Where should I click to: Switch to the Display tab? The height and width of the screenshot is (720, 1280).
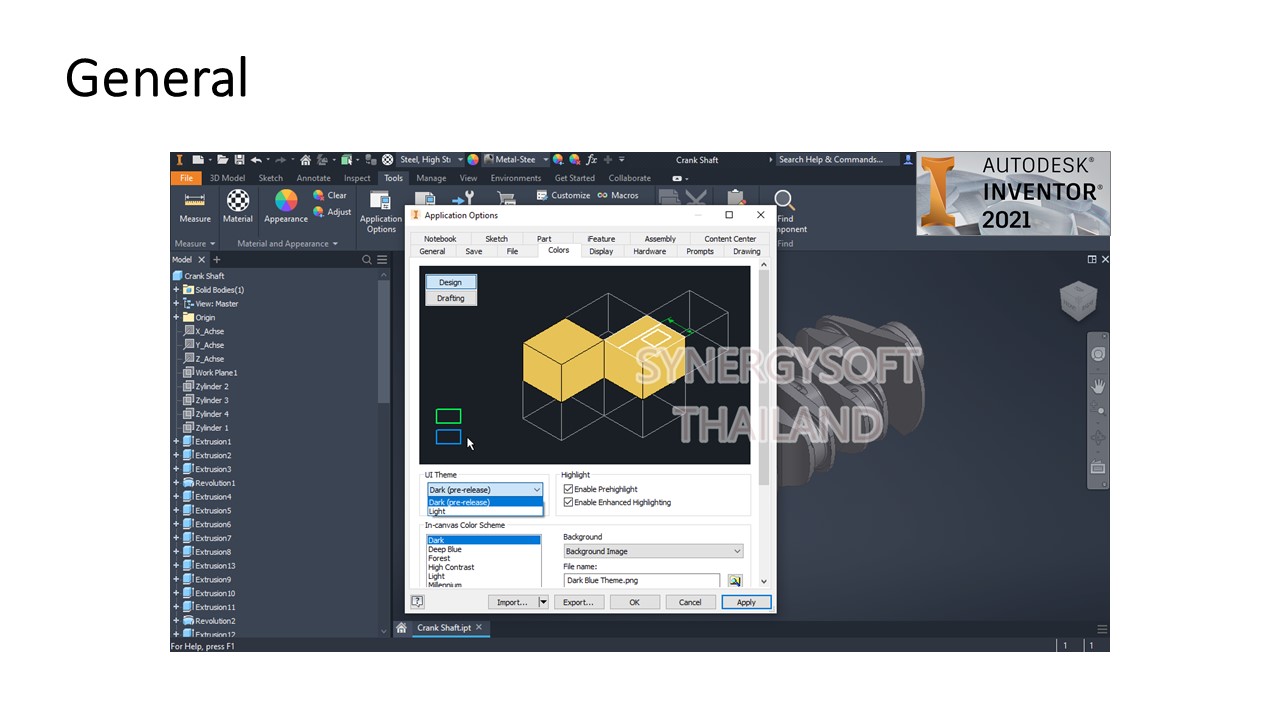[x=601, y=251]
